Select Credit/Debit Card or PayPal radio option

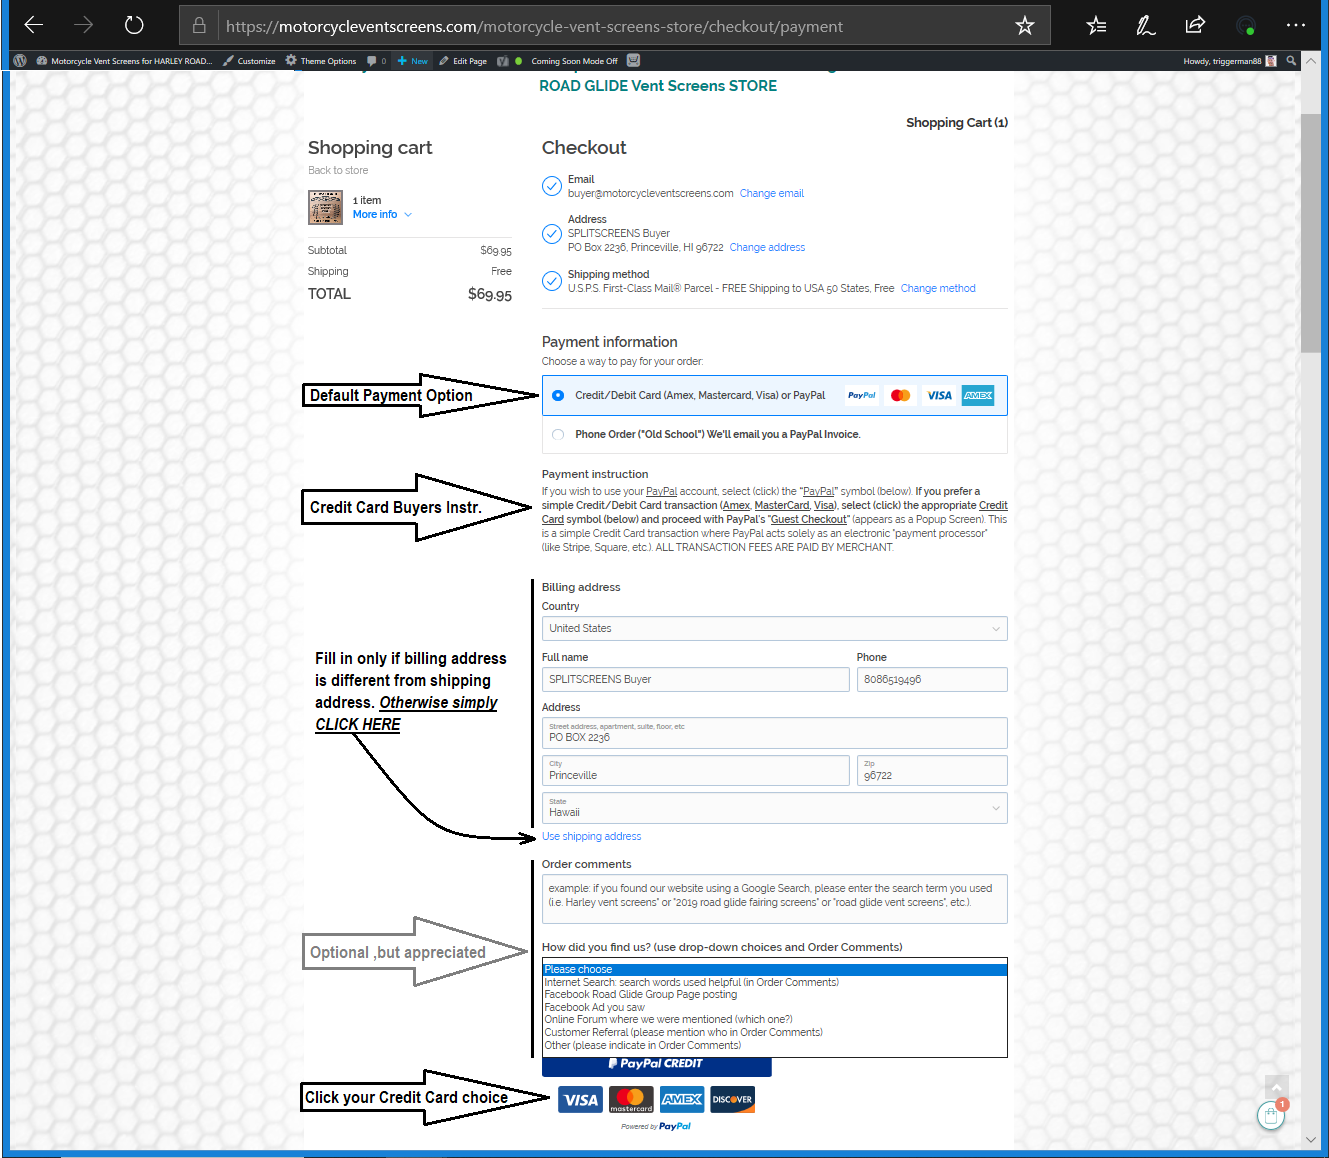tap(558, 396)
